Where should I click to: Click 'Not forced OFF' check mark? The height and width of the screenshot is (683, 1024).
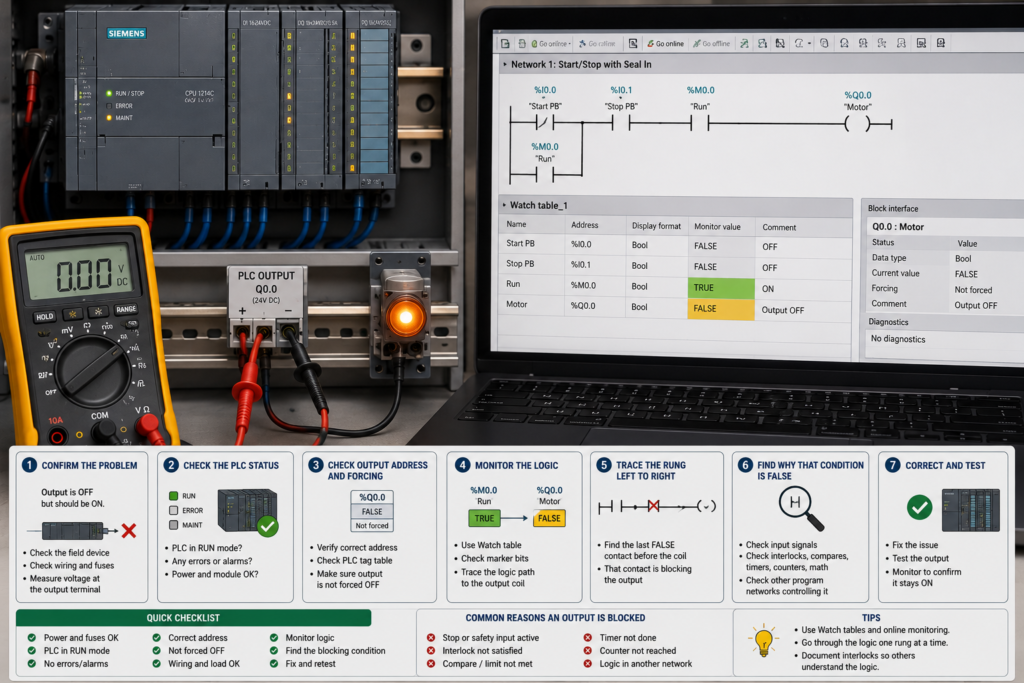pos(157,650)
